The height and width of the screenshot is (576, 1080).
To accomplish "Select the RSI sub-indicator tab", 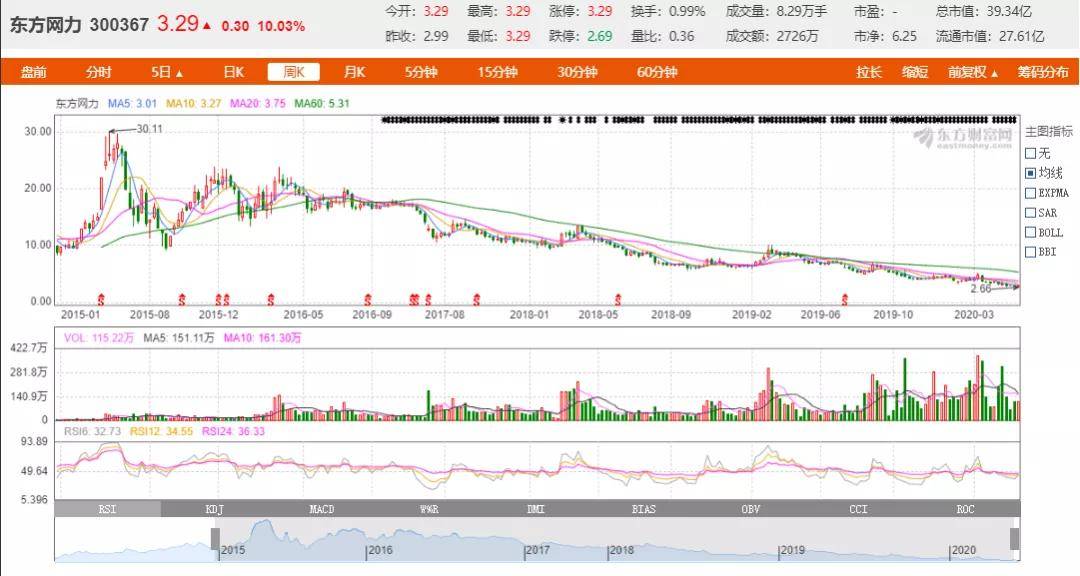I will pyautogui.click(x=107, y=509).
